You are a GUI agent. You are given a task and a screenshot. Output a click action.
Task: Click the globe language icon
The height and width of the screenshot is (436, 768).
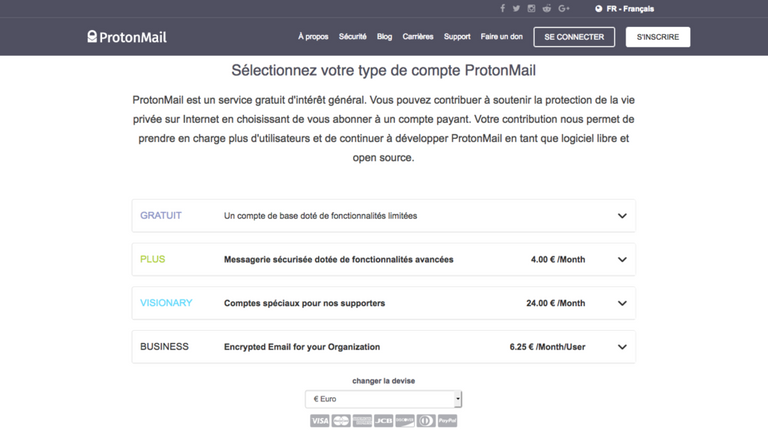point(599,9)
